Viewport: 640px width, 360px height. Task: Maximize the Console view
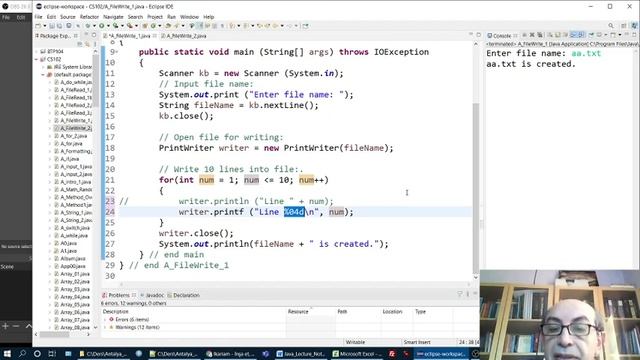pos(635,36)
